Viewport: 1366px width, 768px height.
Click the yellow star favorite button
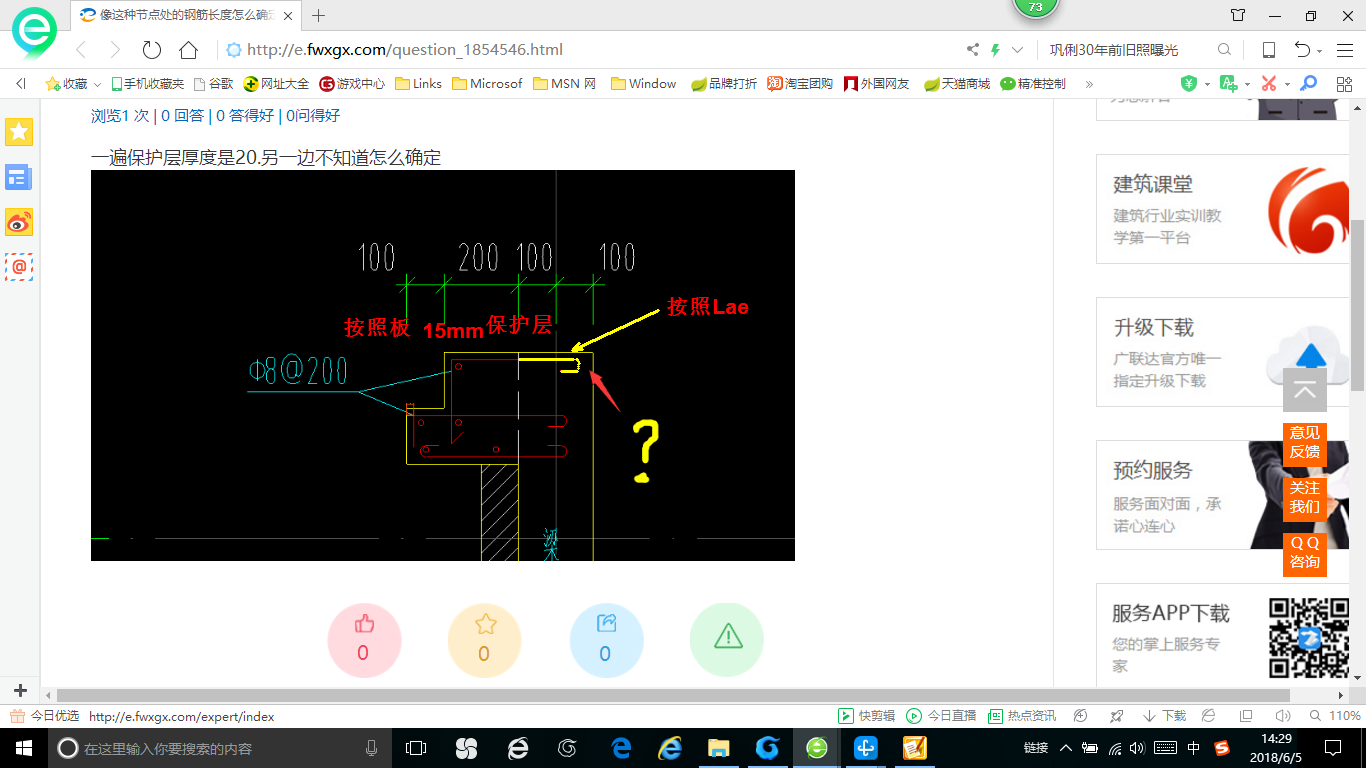pos(485,639)
